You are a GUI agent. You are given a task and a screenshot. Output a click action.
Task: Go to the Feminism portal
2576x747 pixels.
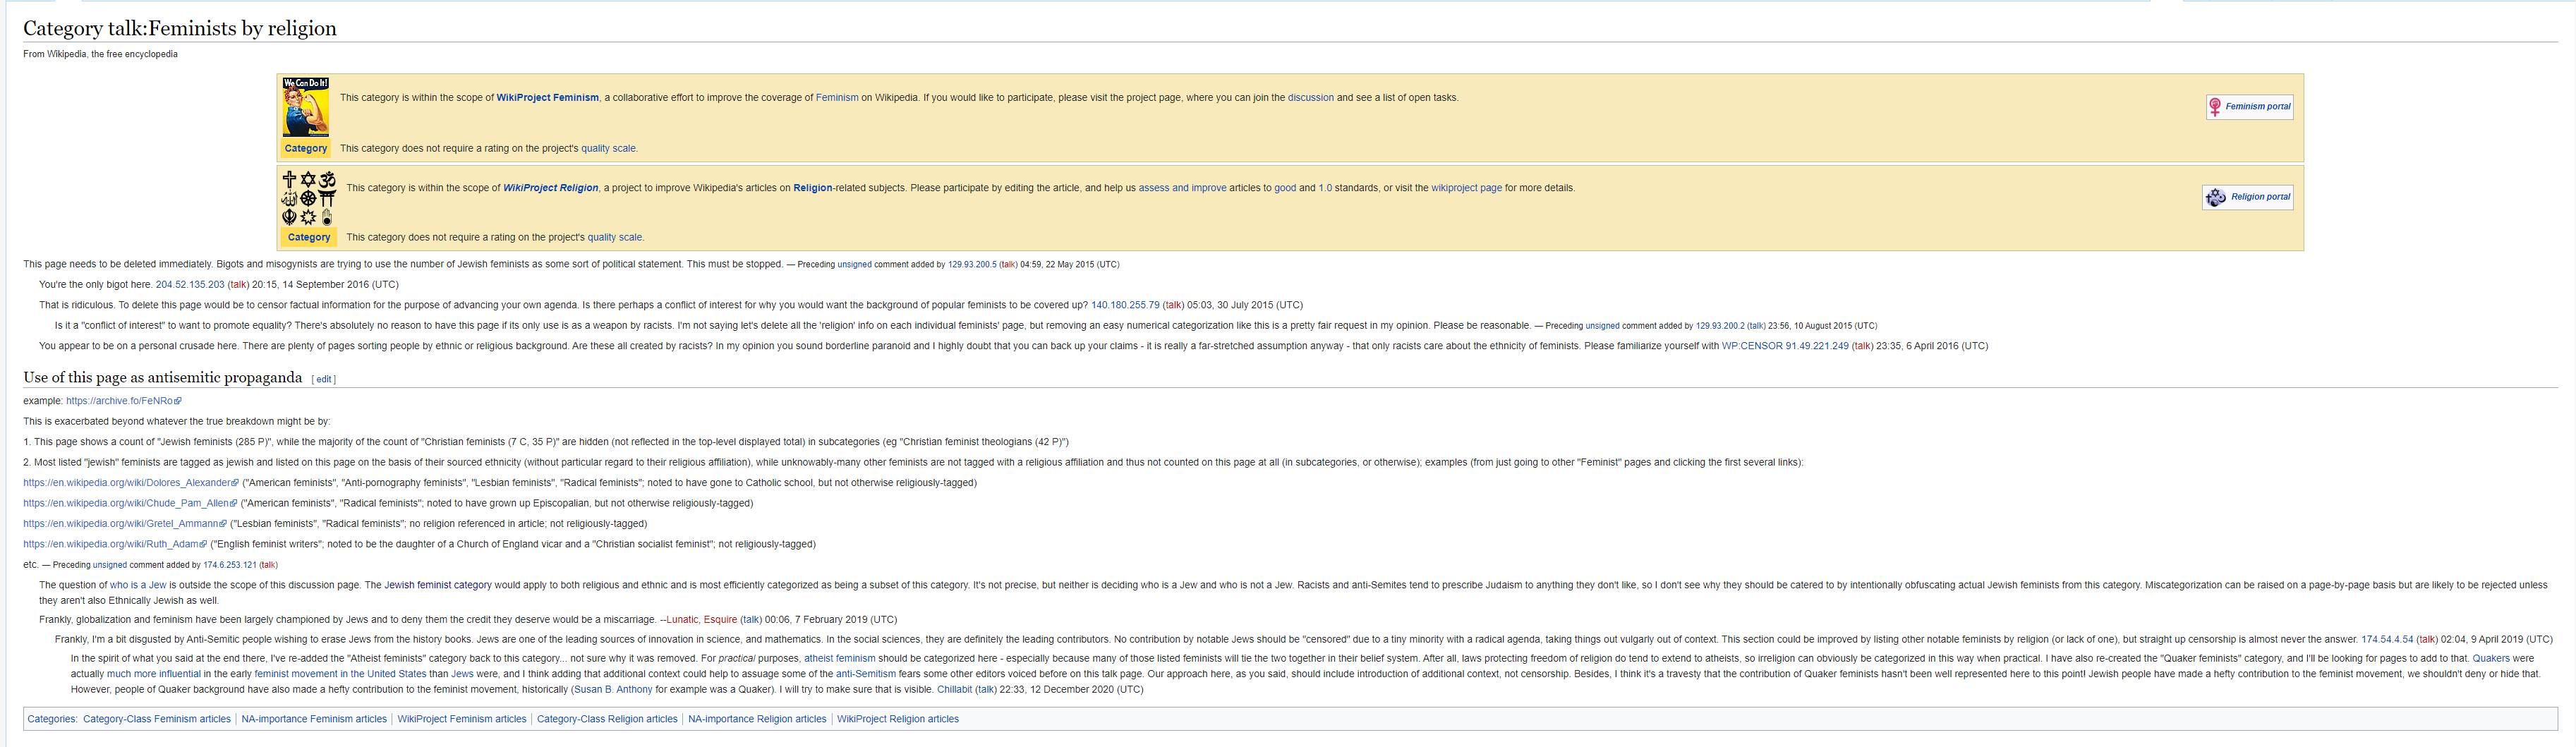(x=2258, y=107)
